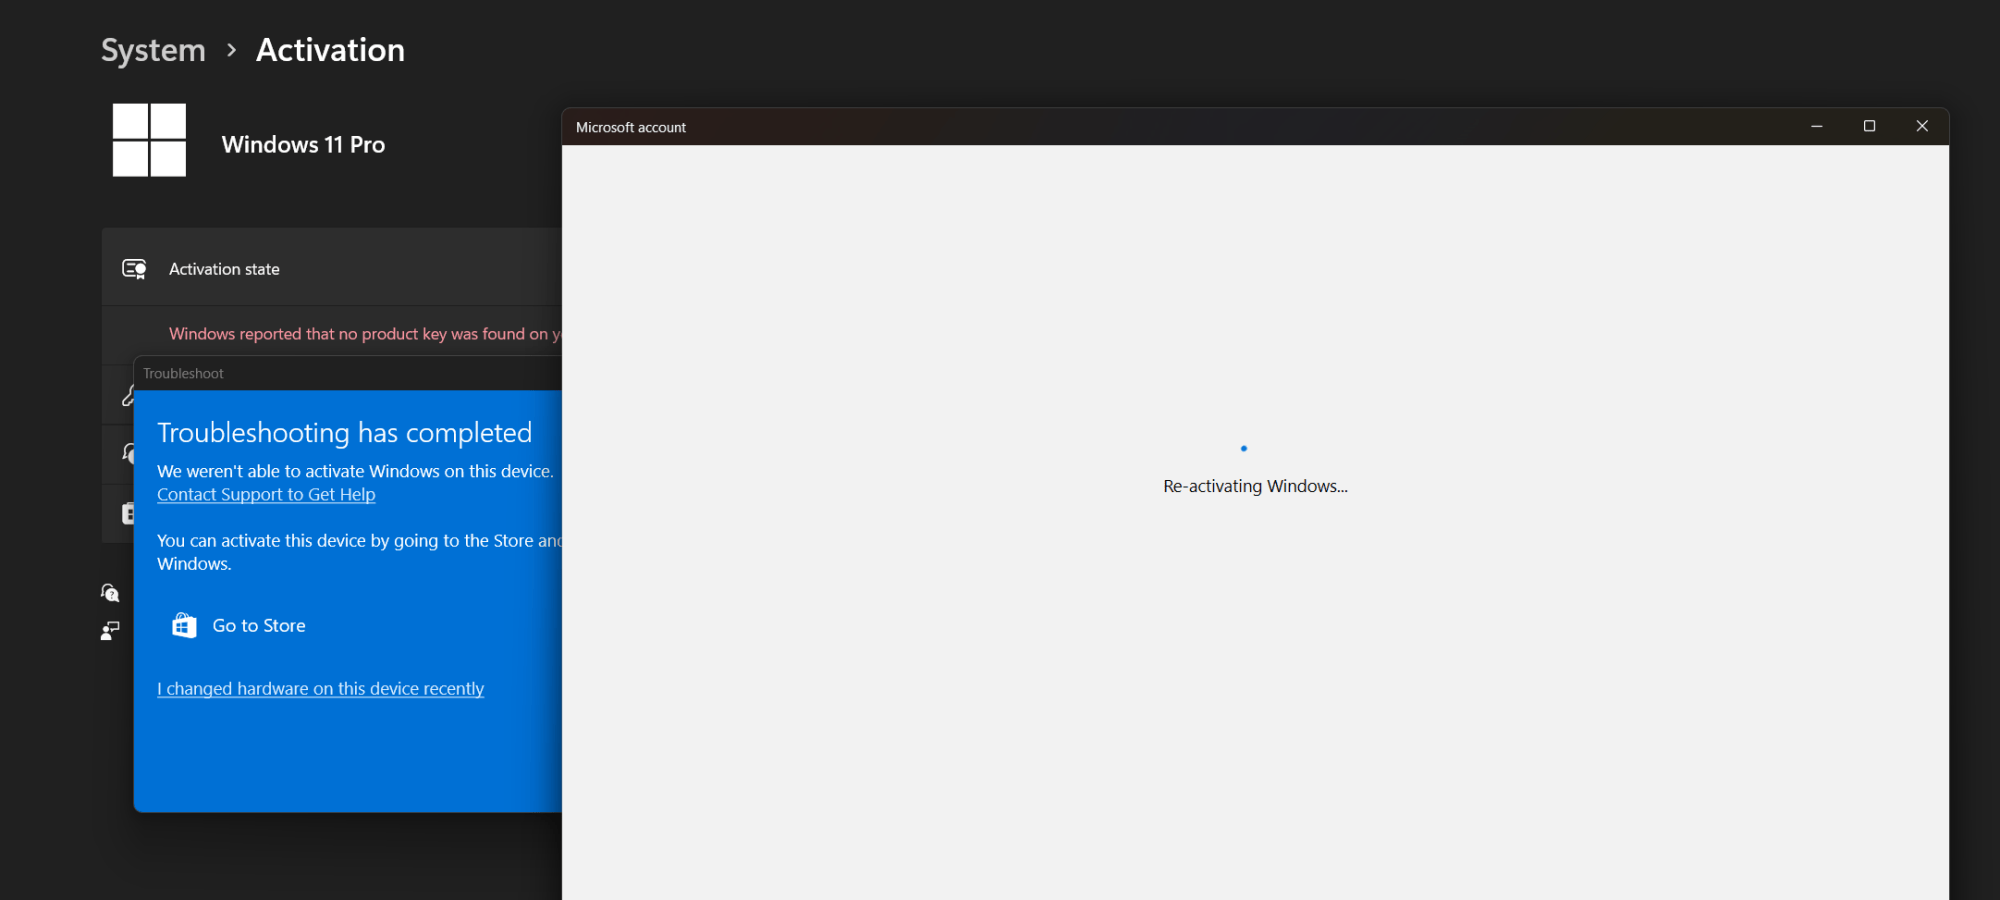This screenshot has width=2000, height=900.
Task: Click the Windows logo icon
Action: point(149,140)
